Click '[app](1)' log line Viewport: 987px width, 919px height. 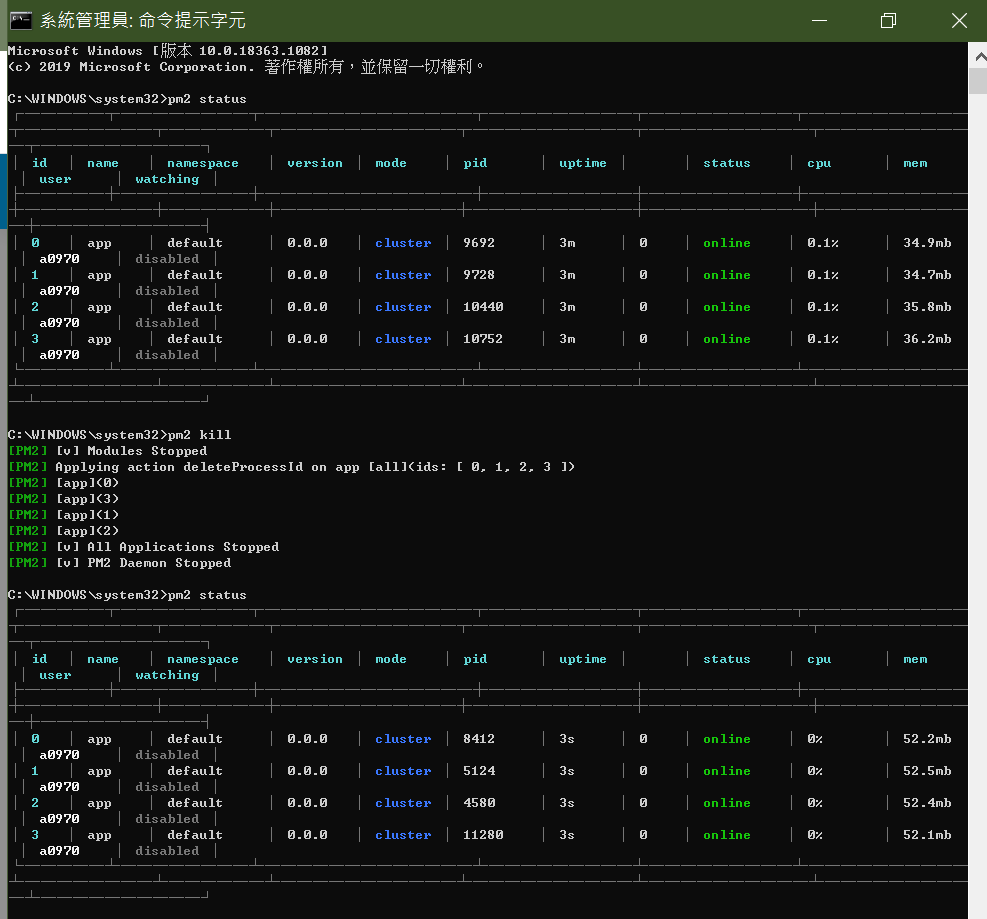coord(63,515)
